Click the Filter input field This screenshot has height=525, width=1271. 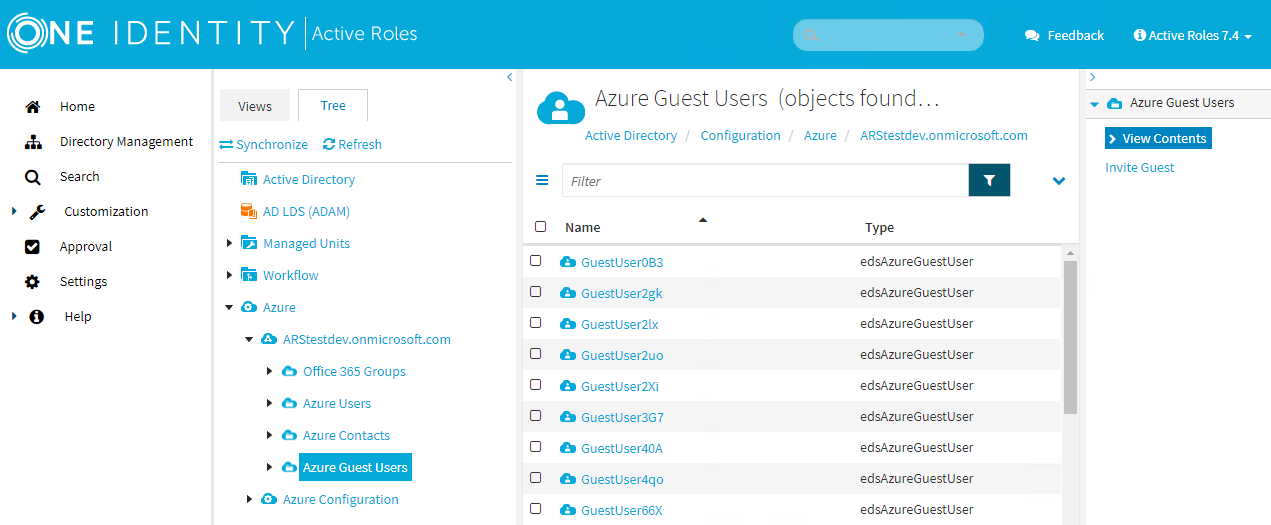pos(765,180)
